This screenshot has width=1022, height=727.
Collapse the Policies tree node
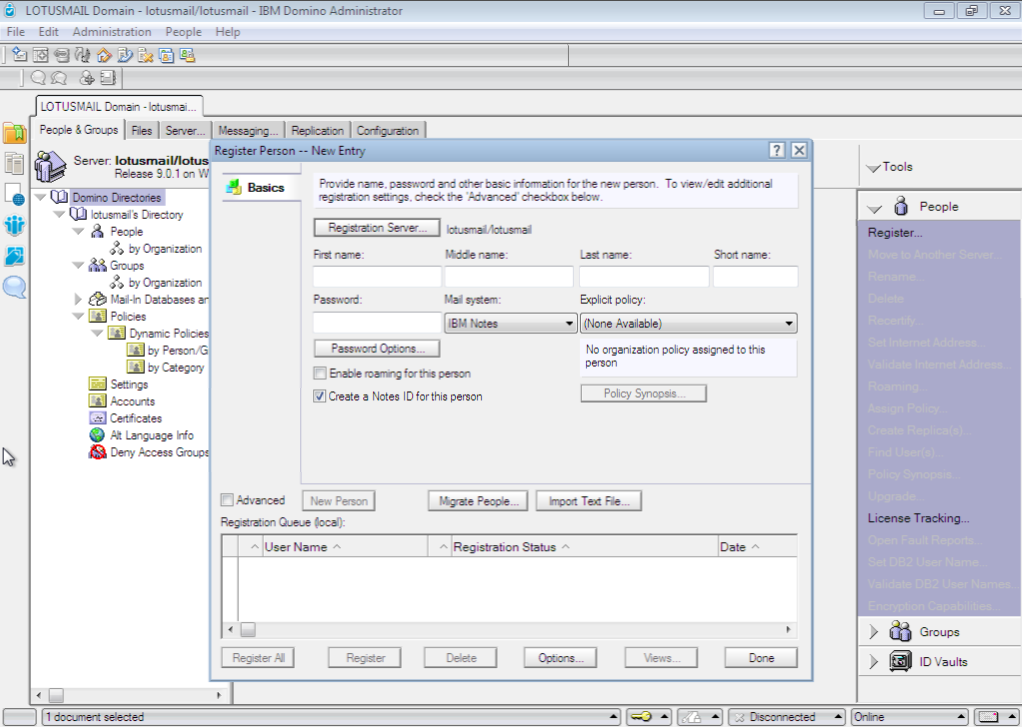(x=78, y=316)
